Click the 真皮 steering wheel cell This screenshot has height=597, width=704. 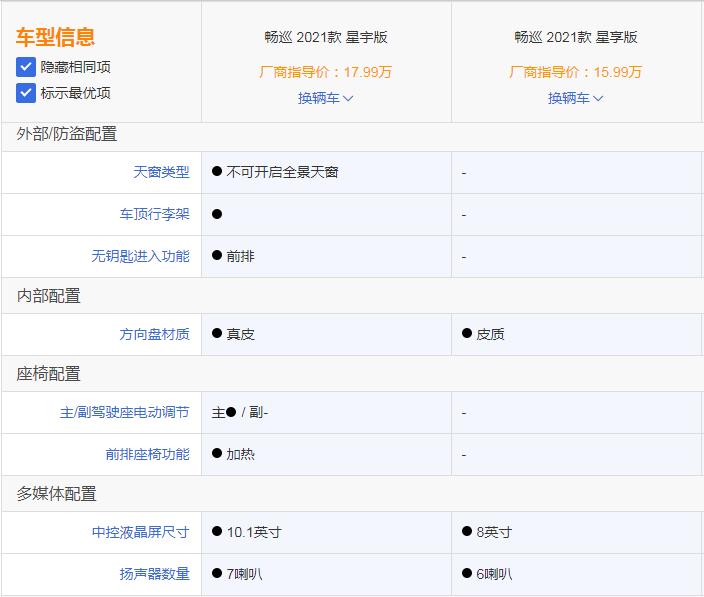[326, 334]
